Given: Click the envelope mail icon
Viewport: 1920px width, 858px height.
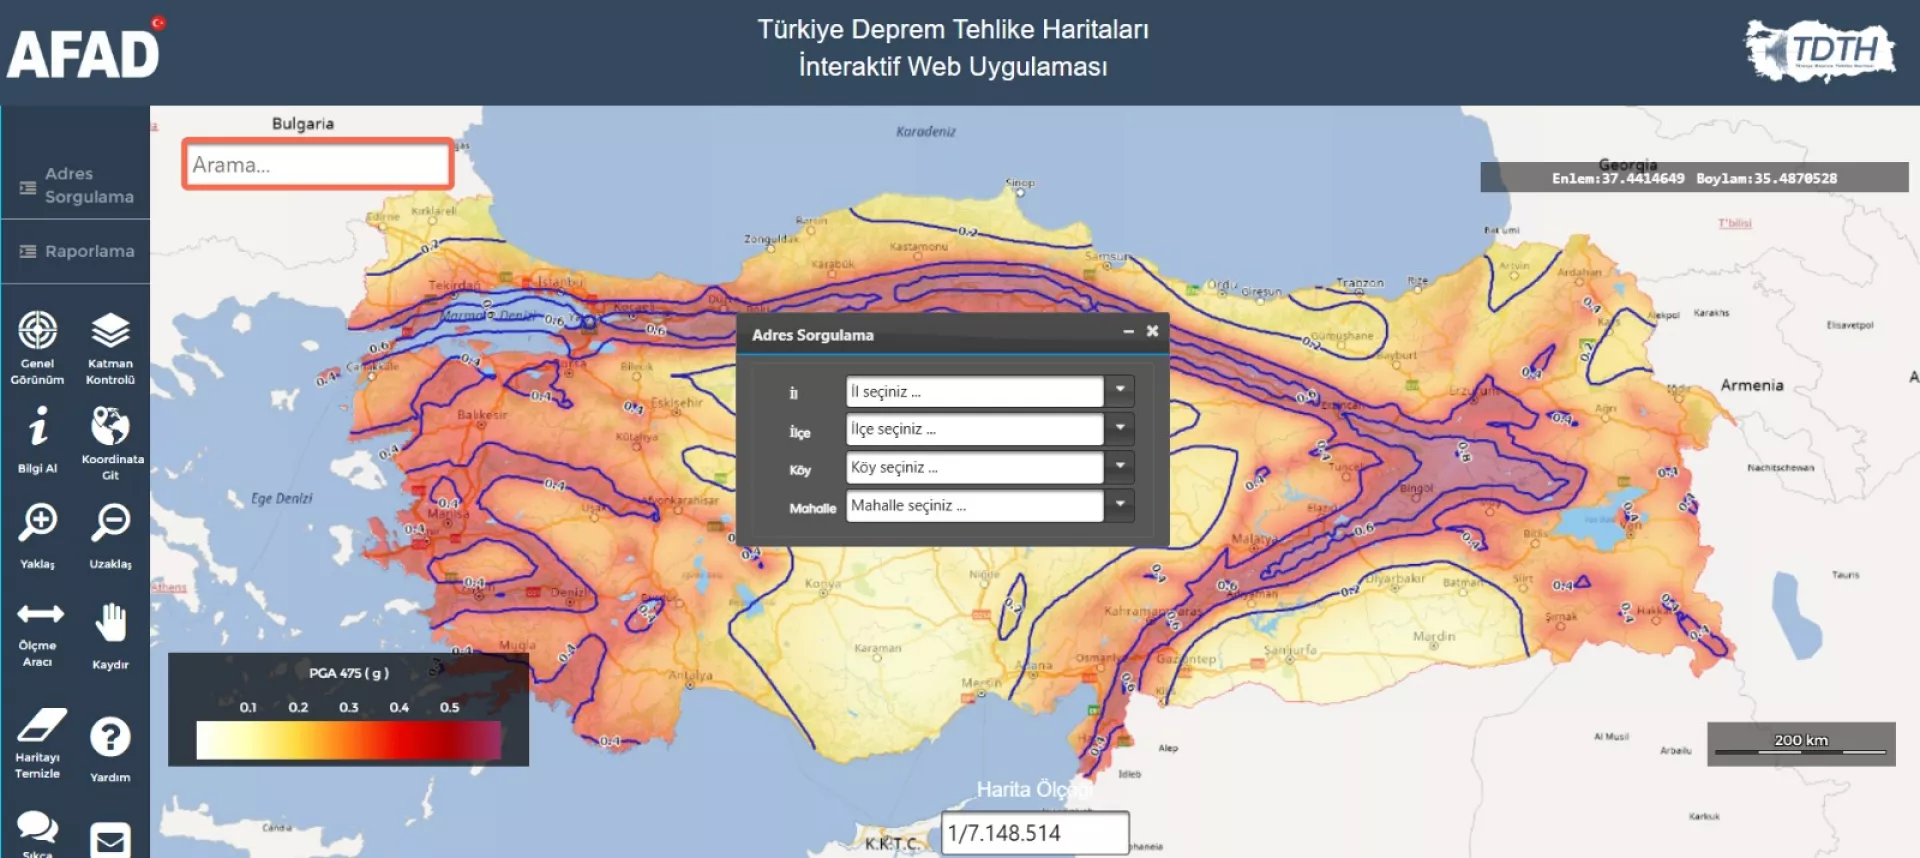Looking at the screenshot, I should point(110,840).
